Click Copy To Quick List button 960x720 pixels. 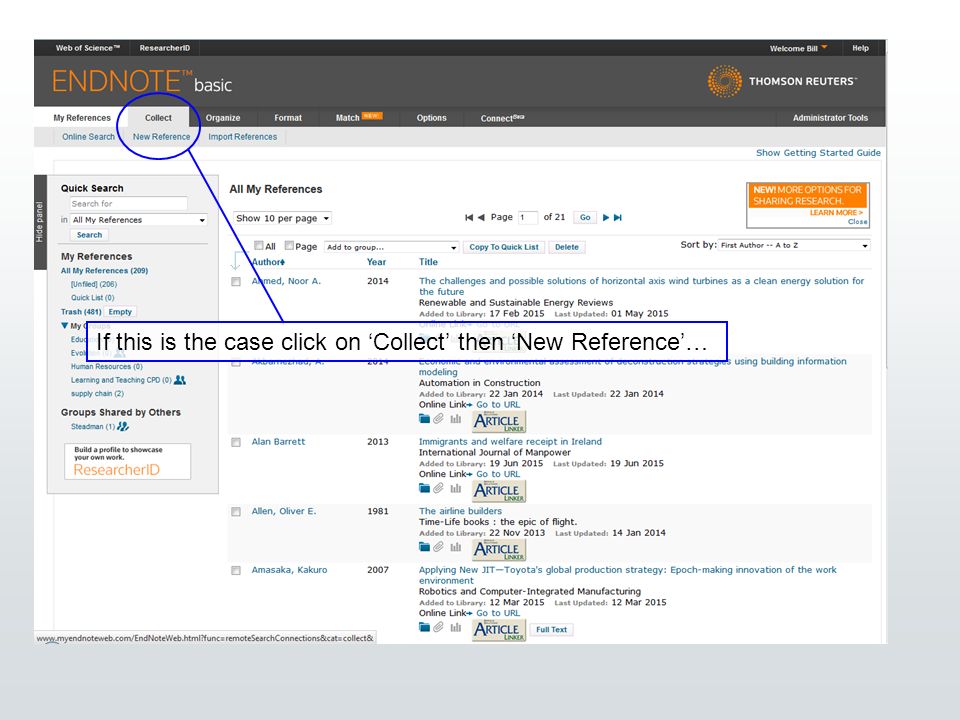[x=504, y=247]
